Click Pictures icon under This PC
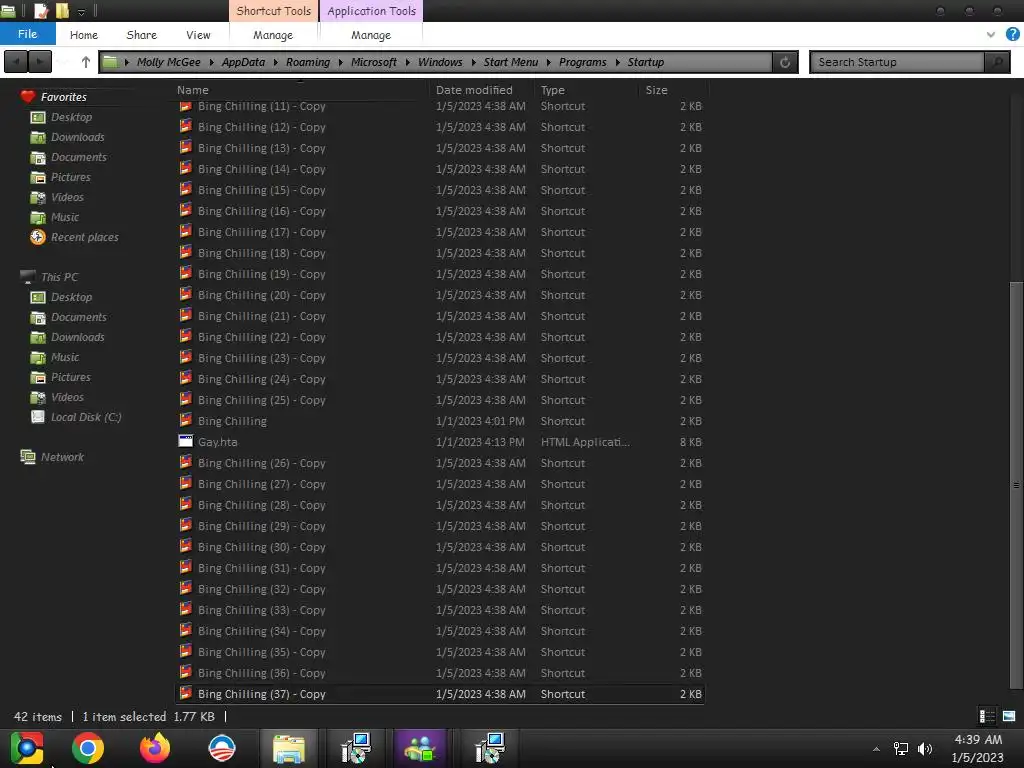 [38, 377]
